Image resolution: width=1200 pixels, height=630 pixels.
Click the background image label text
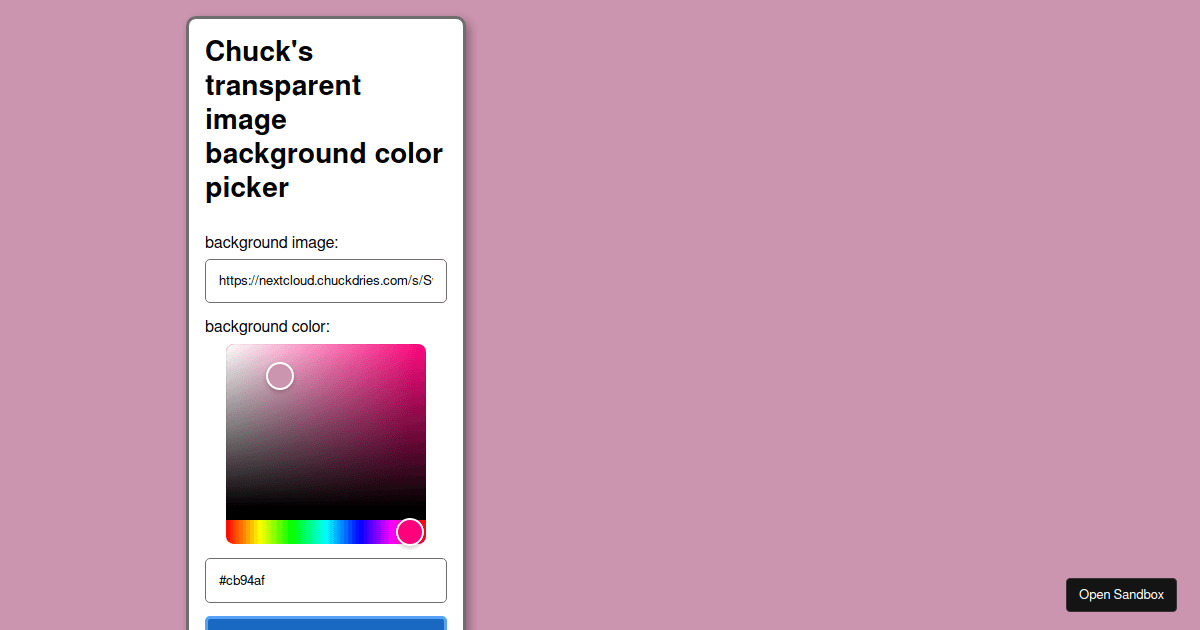pos(271,242)
